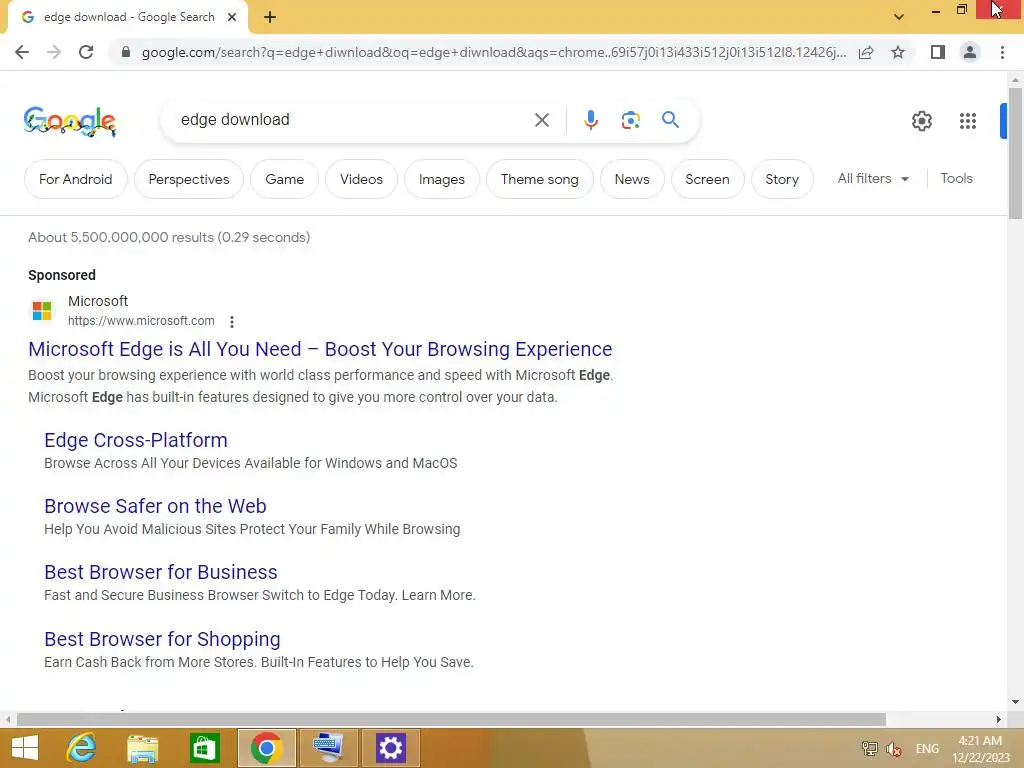Screen dimensions: 1024x768
Task: Click the site lock icon in address bar
Action: [126, 52]
